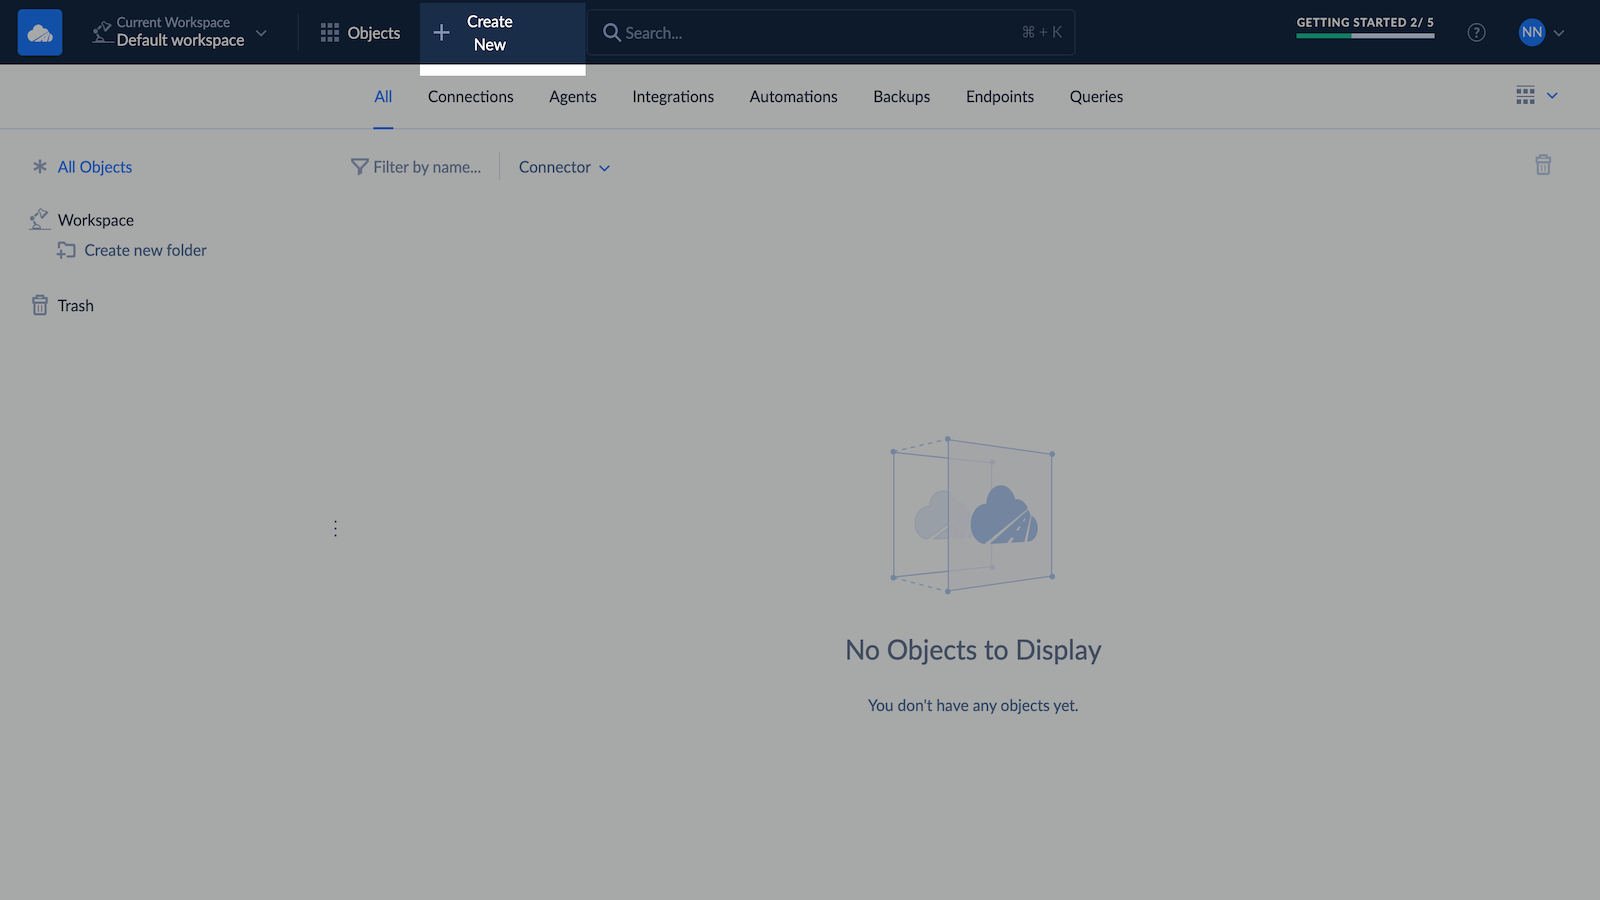Switch to the Connections tab
Image resolution: width=1600 pixels, height=900 pixels.
pyautogui.click(x=470, y=97)
